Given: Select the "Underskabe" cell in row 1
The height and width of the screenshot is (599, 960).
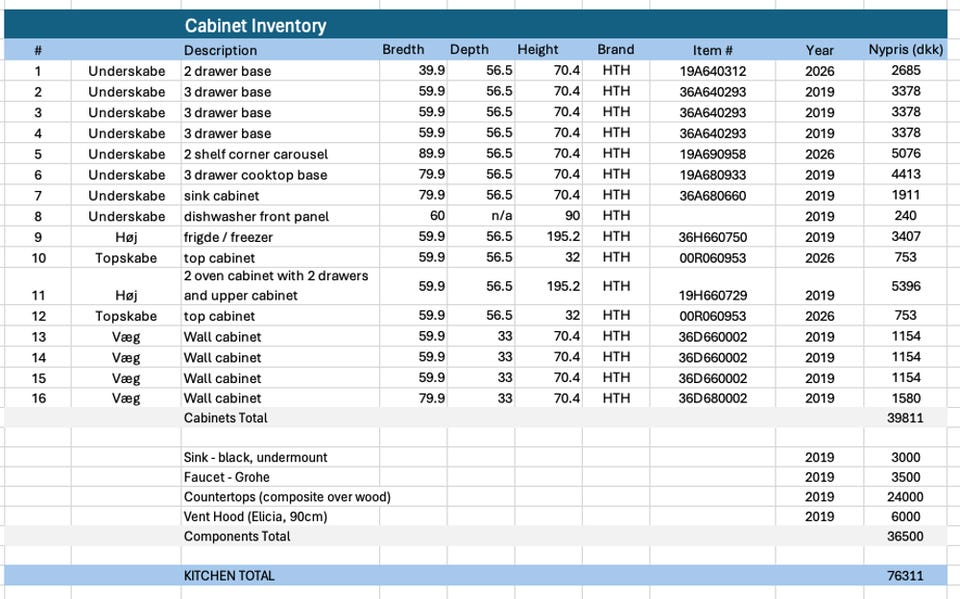Looking at the screenshot, I should point(127,71).
